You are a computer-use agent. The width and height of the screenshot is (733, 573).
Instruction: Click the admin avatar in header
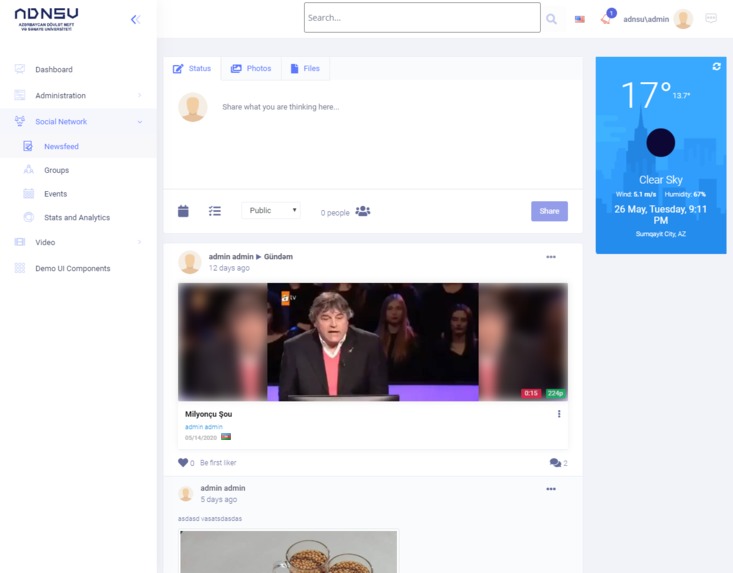(x=683, y=19)
